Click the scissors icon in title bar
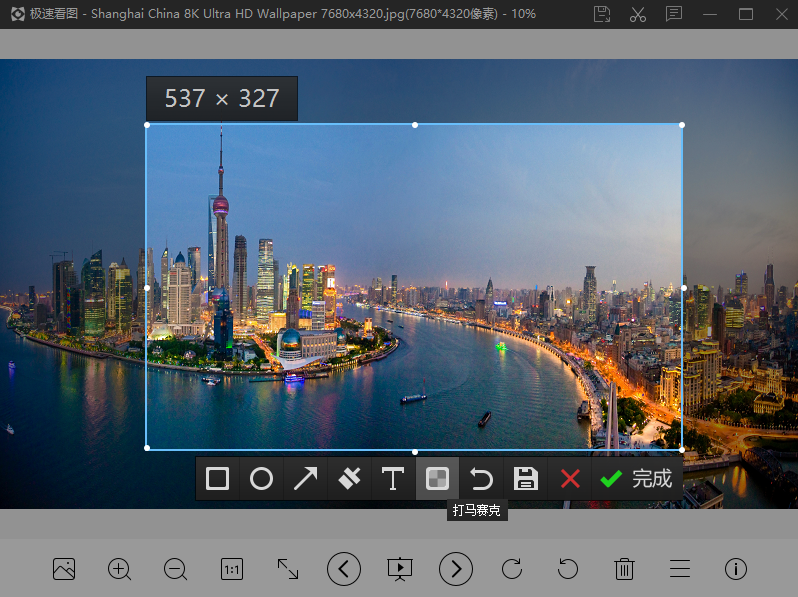This screenshot has height=597, width=798. click(x=638, y=14)
